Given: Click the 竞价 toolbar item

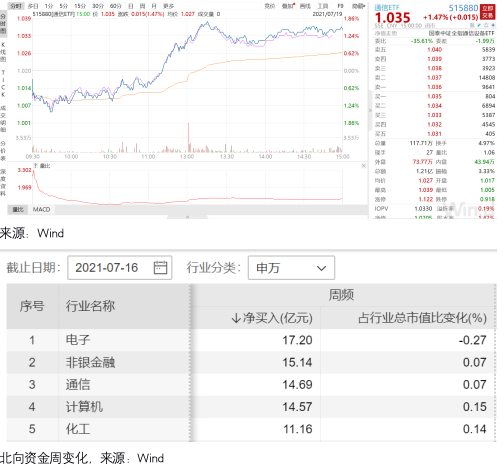Looking at the screenshot, I should click(269, 6).
